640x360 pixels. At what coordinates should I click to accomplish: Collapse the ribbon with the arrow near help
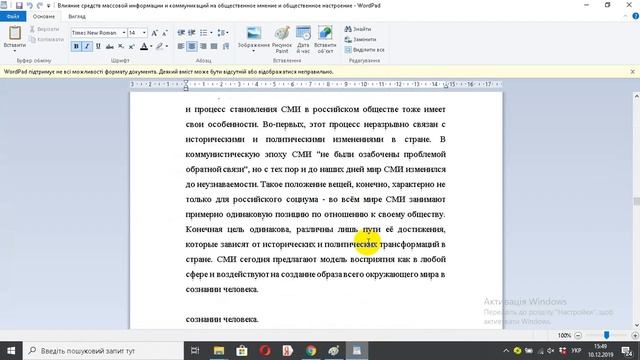pyautogui.click(x=626, y=16)
